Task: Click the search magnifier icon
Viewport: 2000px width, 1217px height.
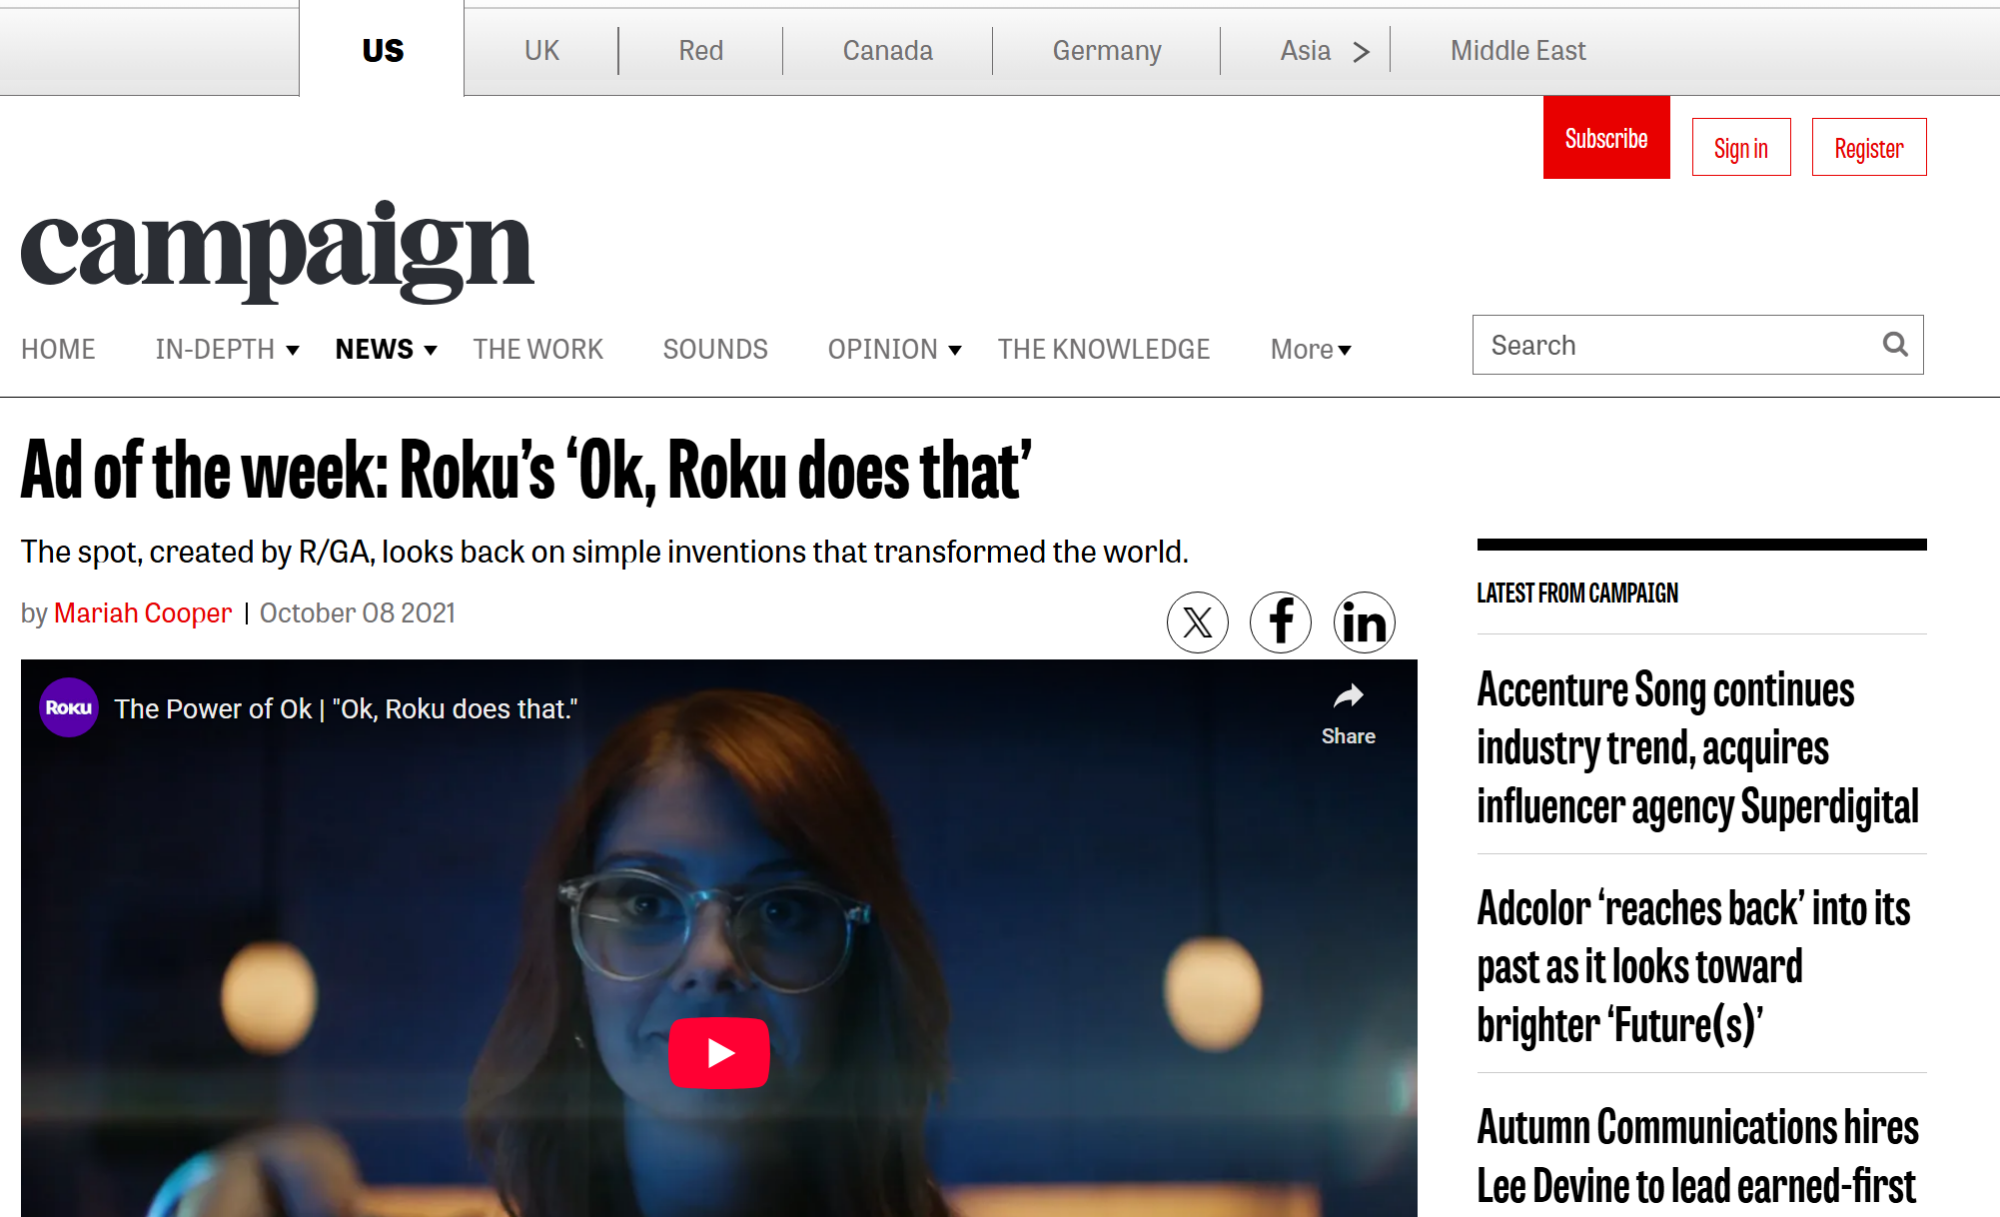Action: click(1895, 345)
